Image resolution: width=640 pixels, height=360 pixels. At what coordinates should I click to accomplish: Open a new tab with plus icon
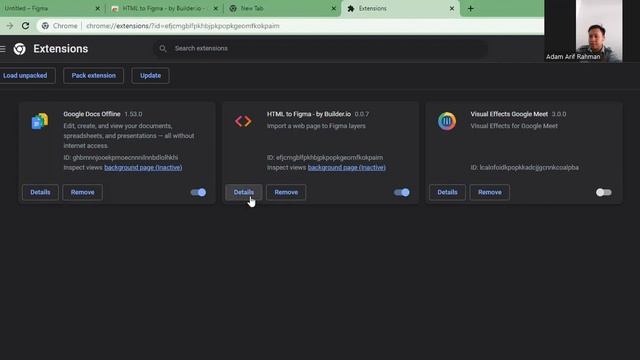point(471,8)
